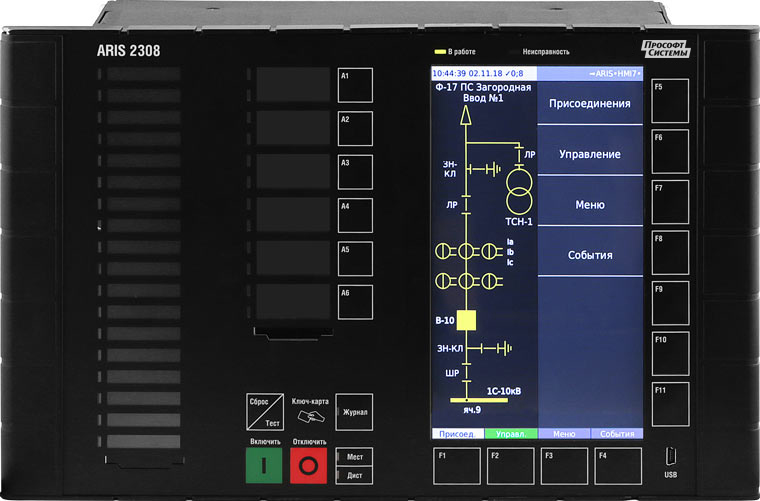Switch to Дист remote control mode
This screenshot has width=760, height=501.
point(354,475)
